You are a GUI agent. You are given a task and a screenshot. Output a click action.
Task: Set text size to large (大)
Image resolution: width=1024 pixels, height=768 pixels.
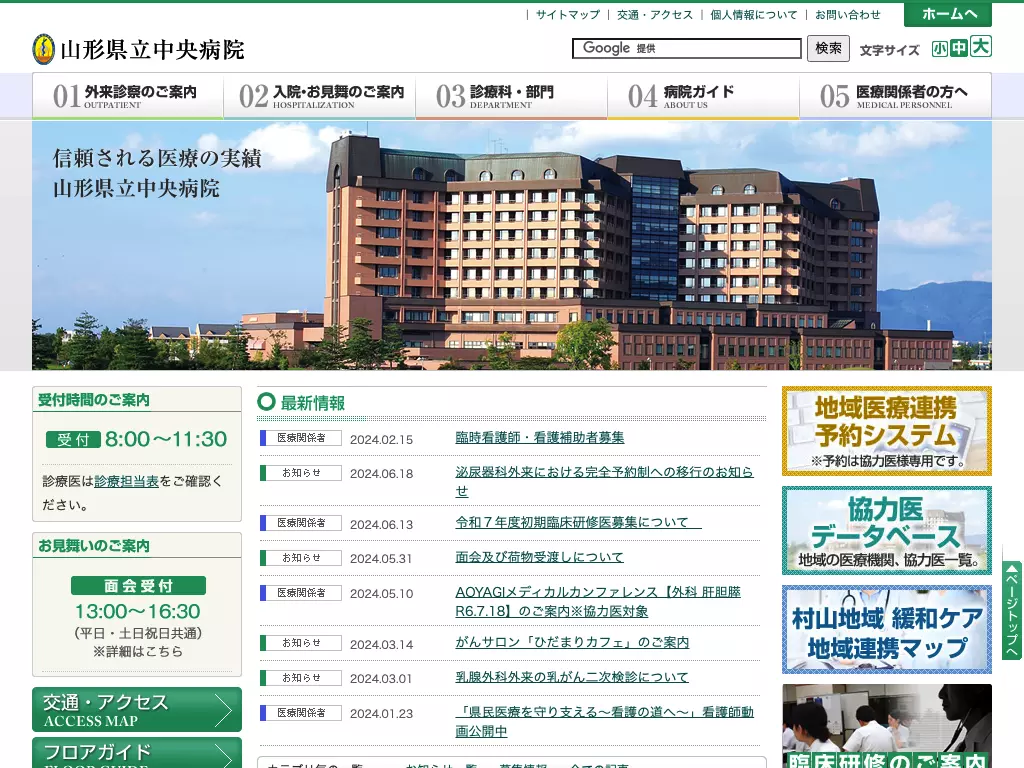[980, 46]
